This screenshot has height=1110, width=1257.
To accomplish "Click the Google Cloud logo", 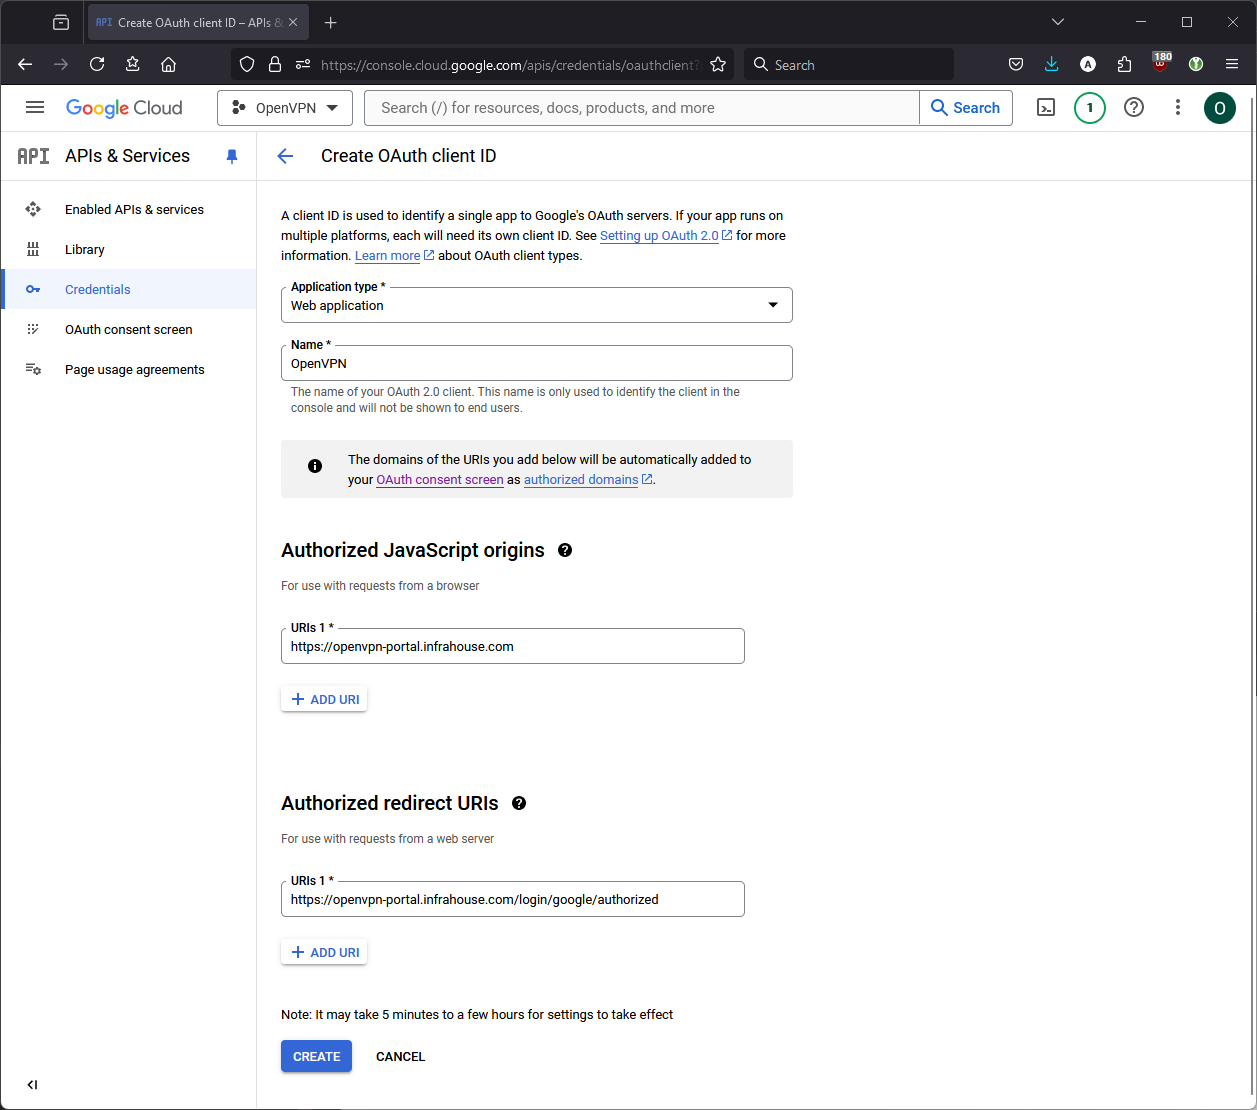I will [124, 108].
